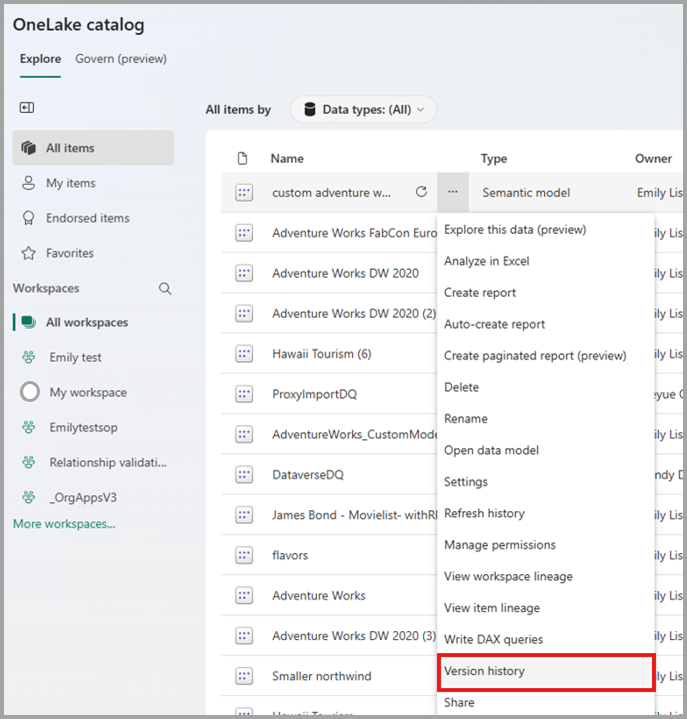Sort by the Name column header
Screen dimensions: 687x719
point(287,159)
